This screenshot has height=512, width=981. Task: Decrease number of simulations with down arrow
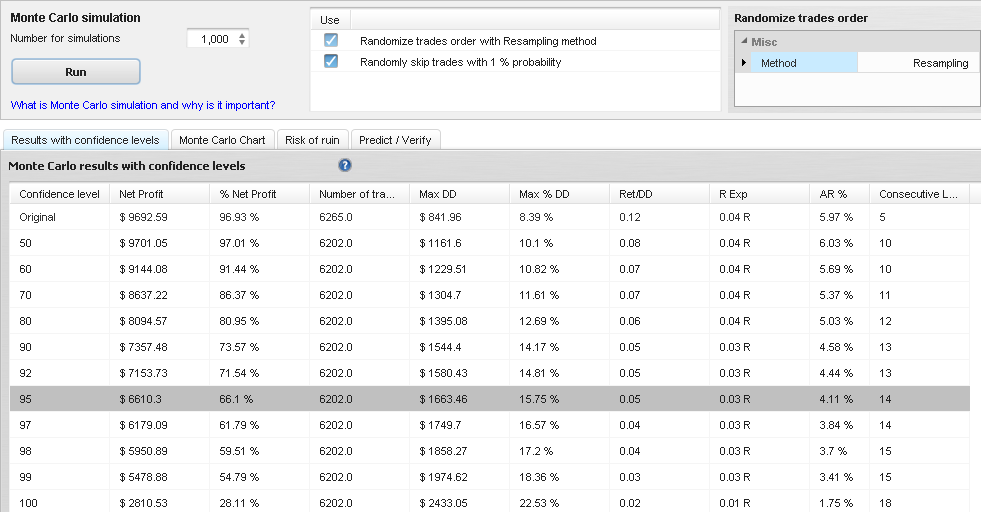[242, 43]
